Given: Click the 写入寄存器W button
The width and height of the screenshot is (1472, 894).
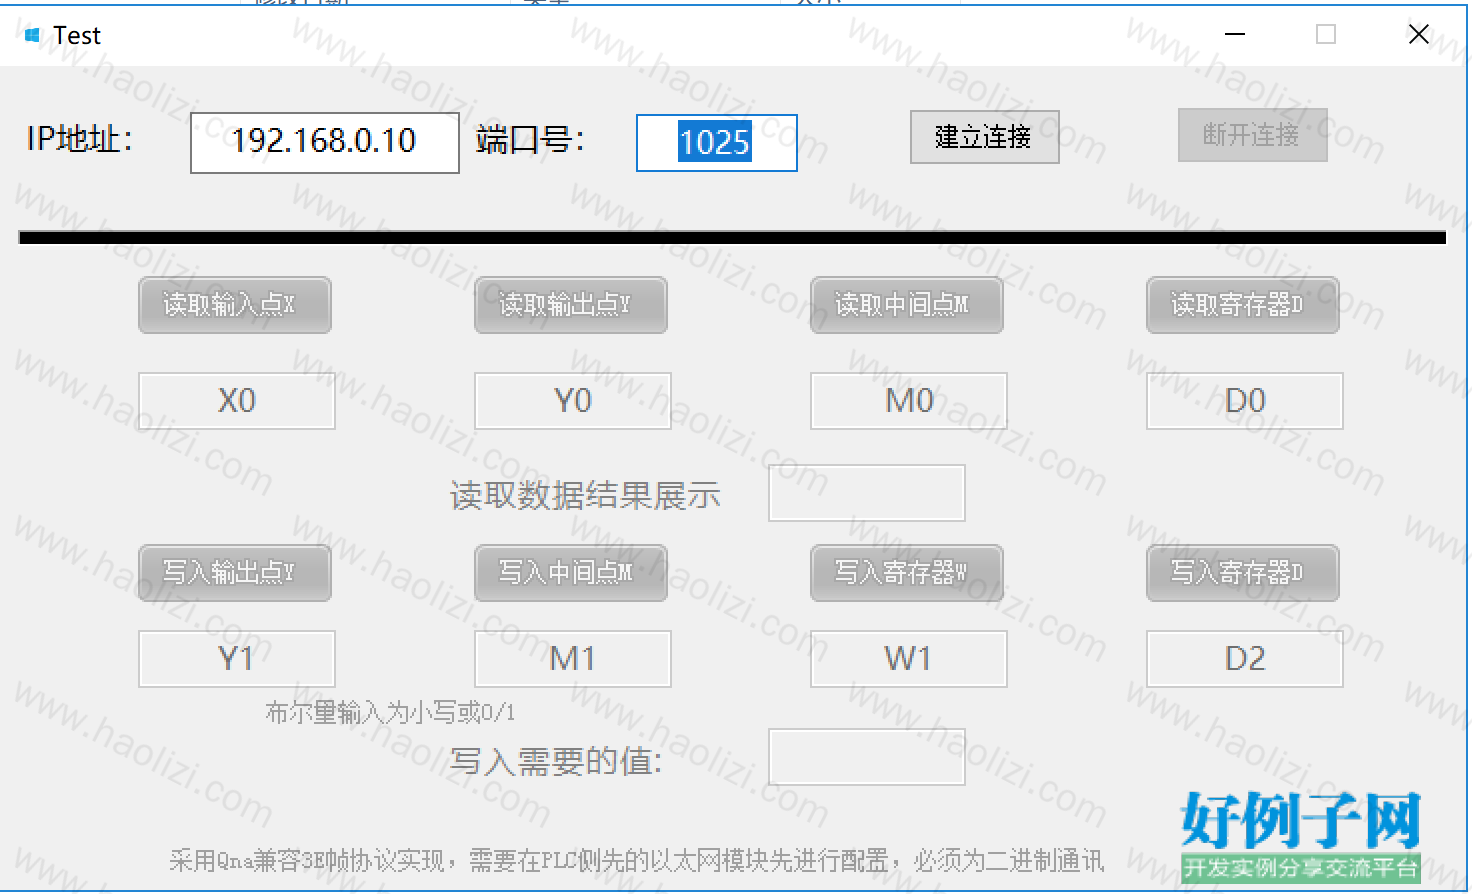Looking at the screenshot, I should [907, 573].
